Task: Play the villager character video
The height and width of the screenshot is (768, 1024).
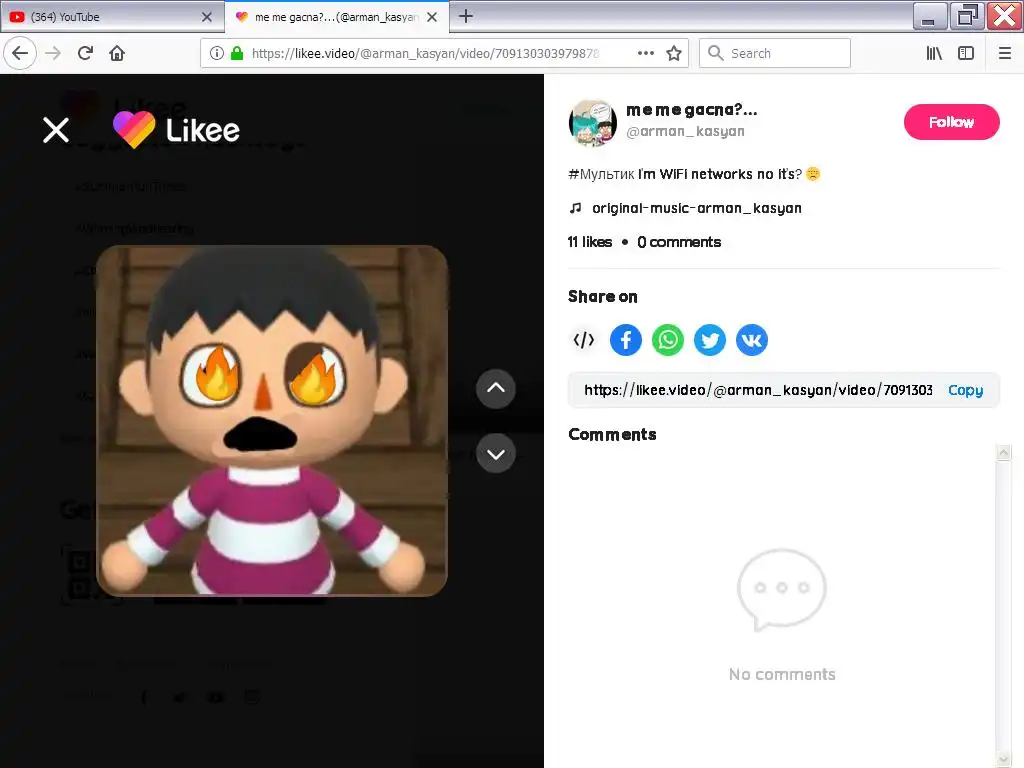Action: point(272,421)
